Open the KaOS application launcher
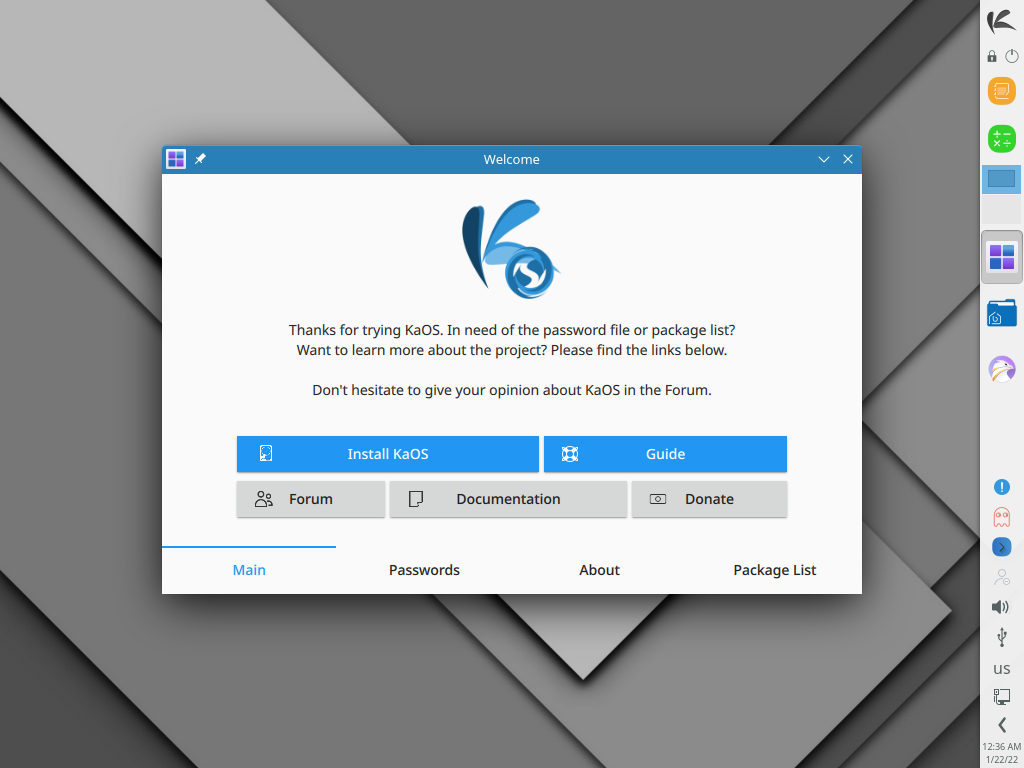Image resolution: width=1024 pixels, height=768 pixels. [1001, 21]
